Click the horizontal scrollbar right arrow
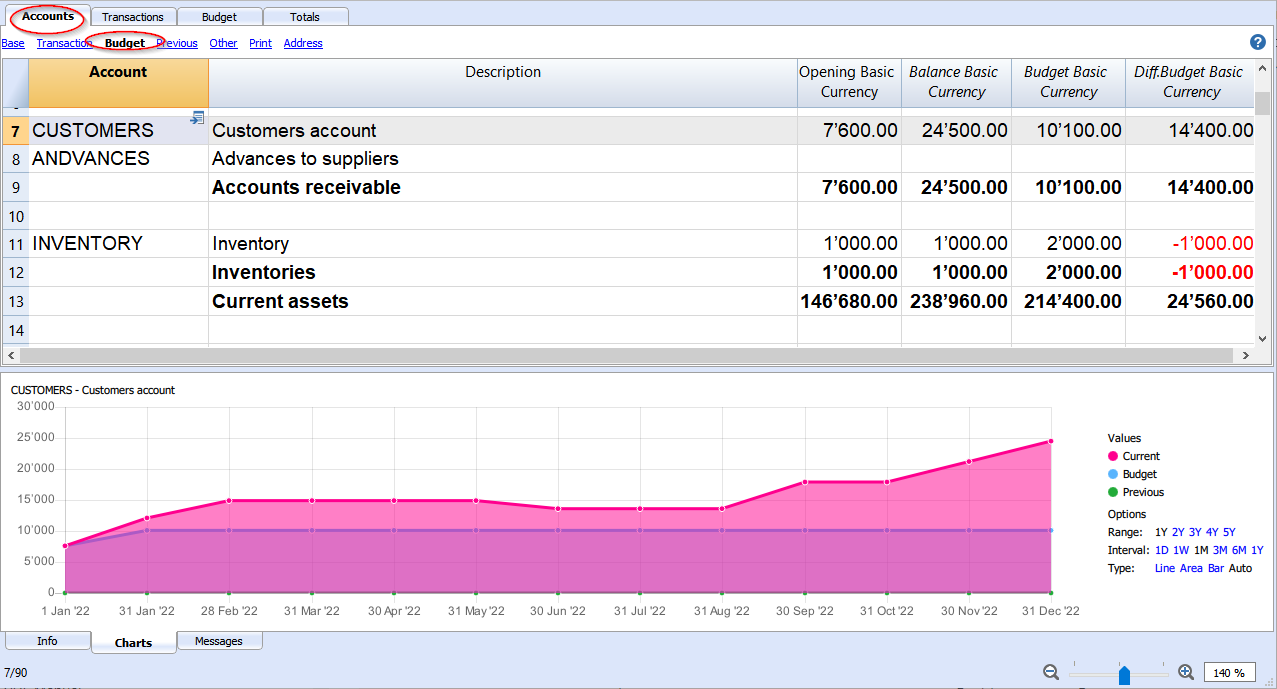The height and width of the screenshot is (689, 1277). click(1246, 355)
